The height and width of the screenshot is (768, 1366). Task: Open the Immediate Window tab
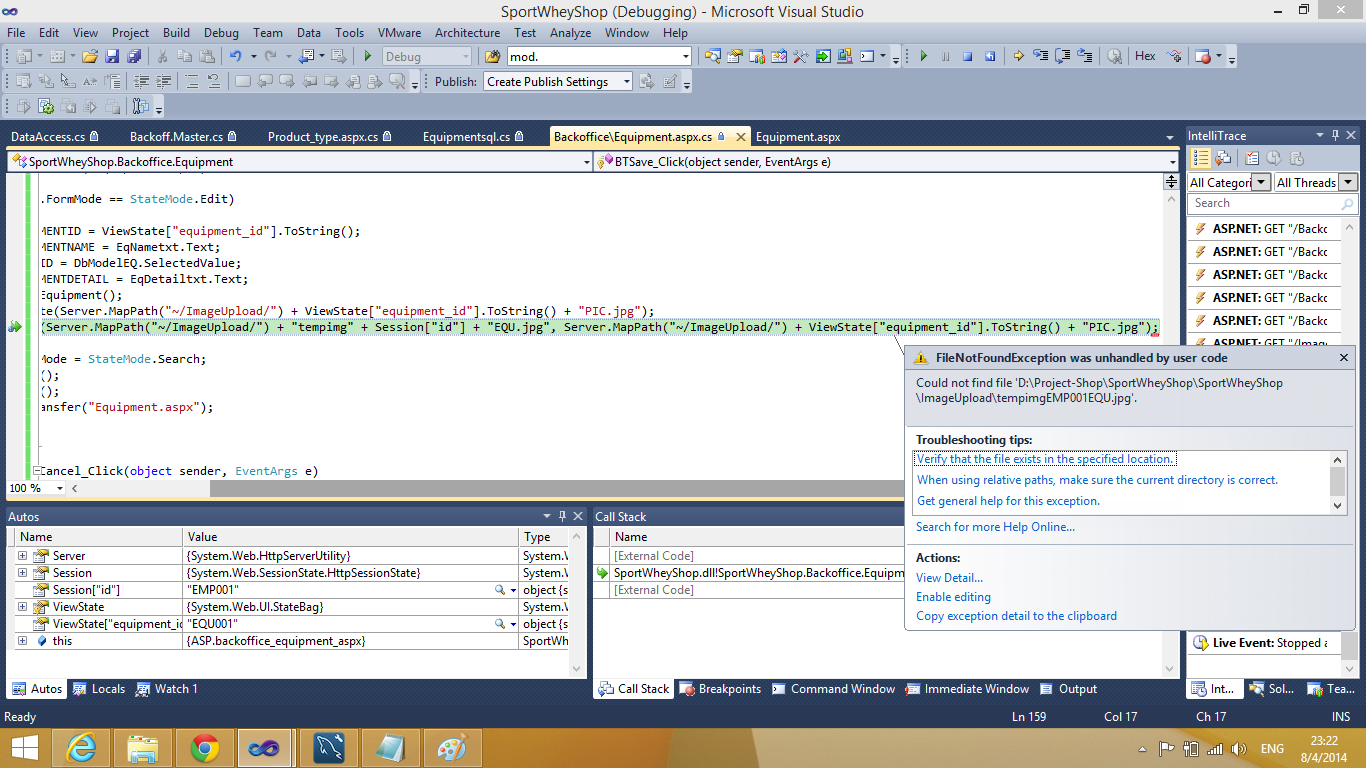[968, 689]
